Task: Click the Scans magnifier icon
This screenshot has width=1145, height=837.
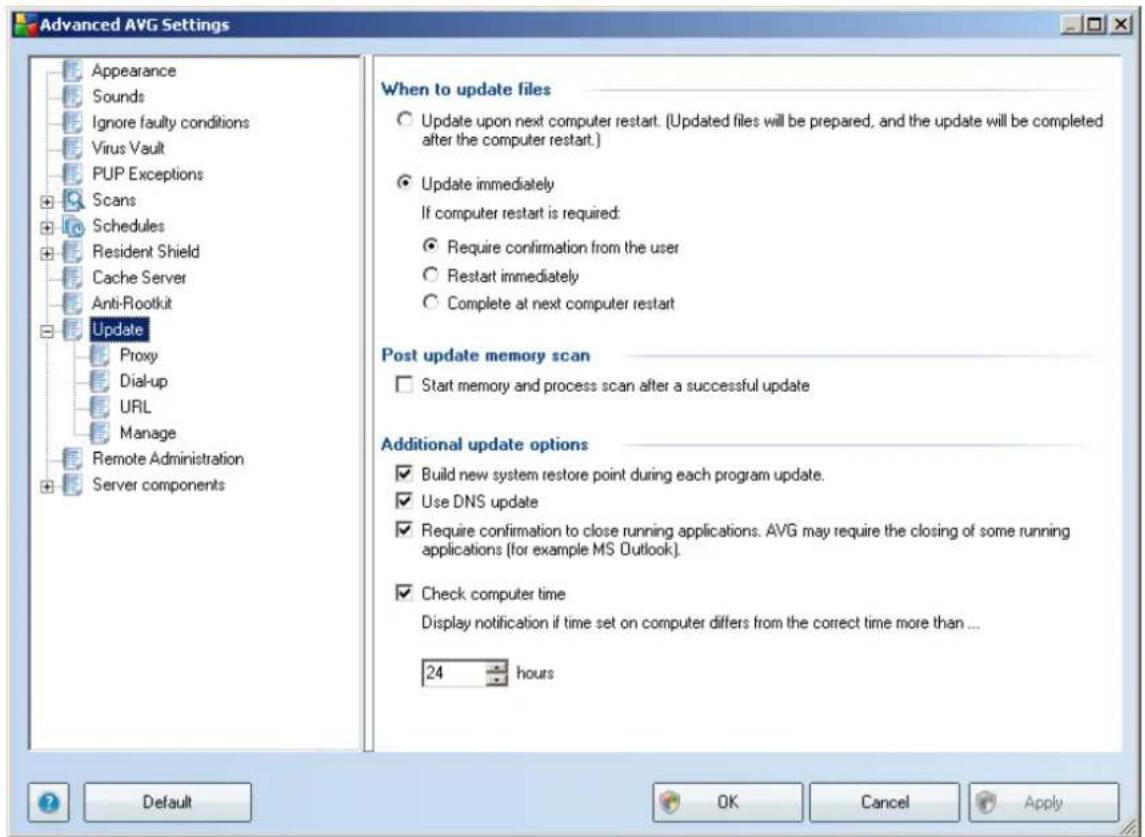Action: [x=74, y=199]
